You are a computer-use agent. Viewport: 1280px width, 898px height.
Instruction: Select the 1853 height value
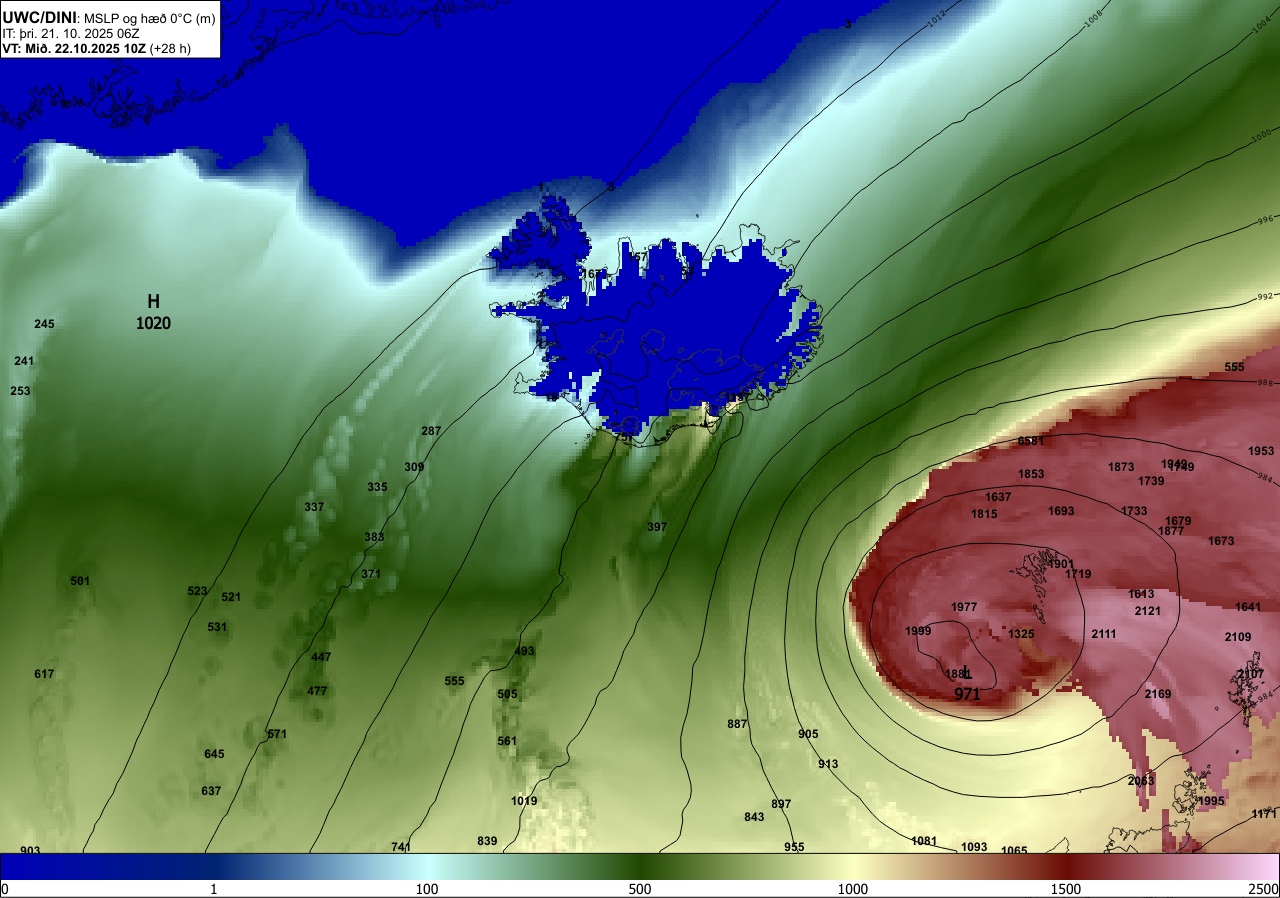[x=1031, y=474]
